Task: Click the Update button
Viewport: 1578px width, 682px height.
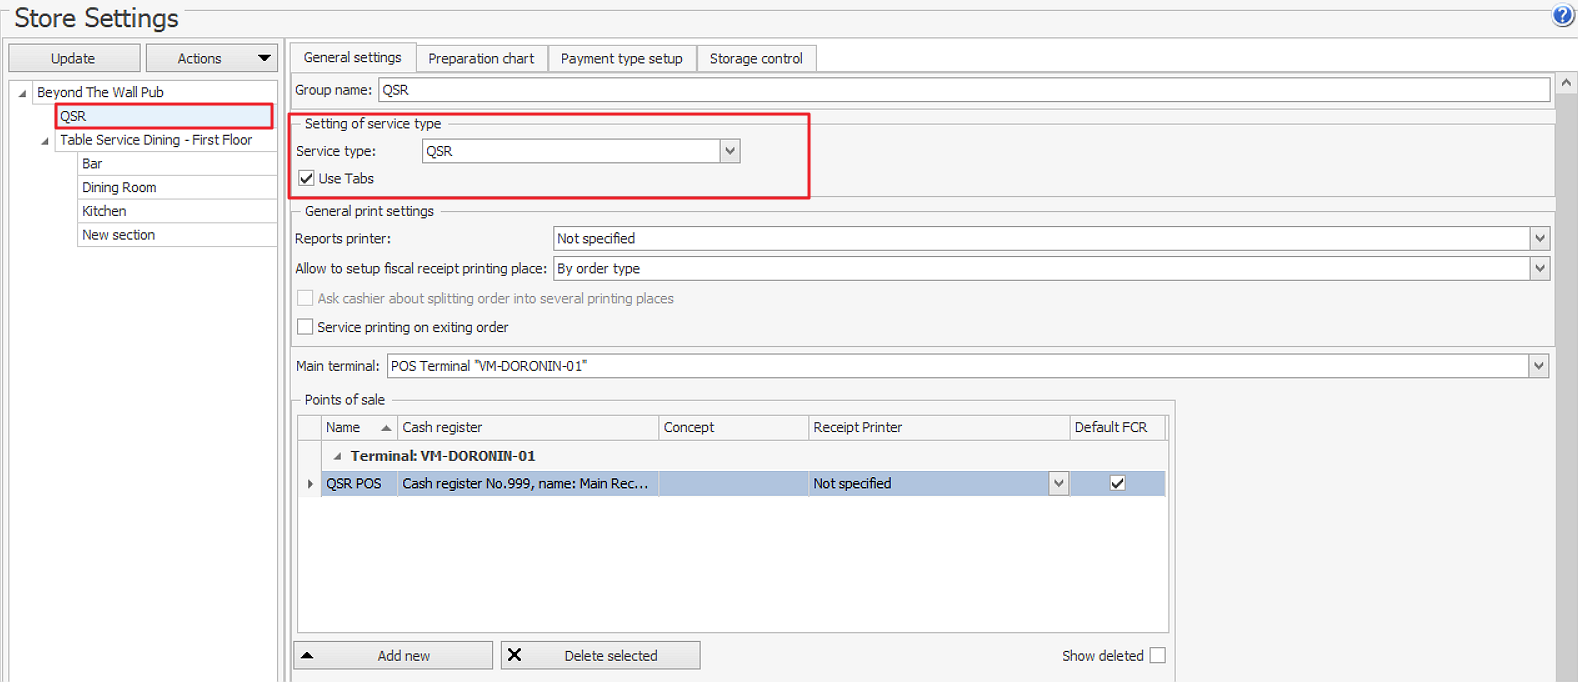Action: (x=73, y=58)
